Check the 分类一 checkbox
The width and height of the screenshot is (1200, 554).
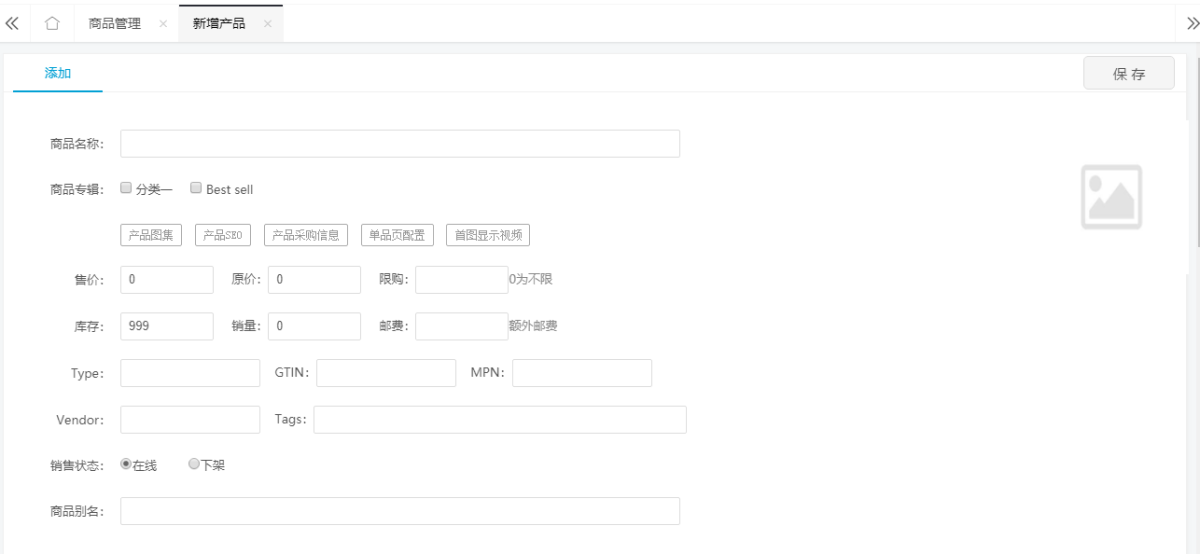126,187
